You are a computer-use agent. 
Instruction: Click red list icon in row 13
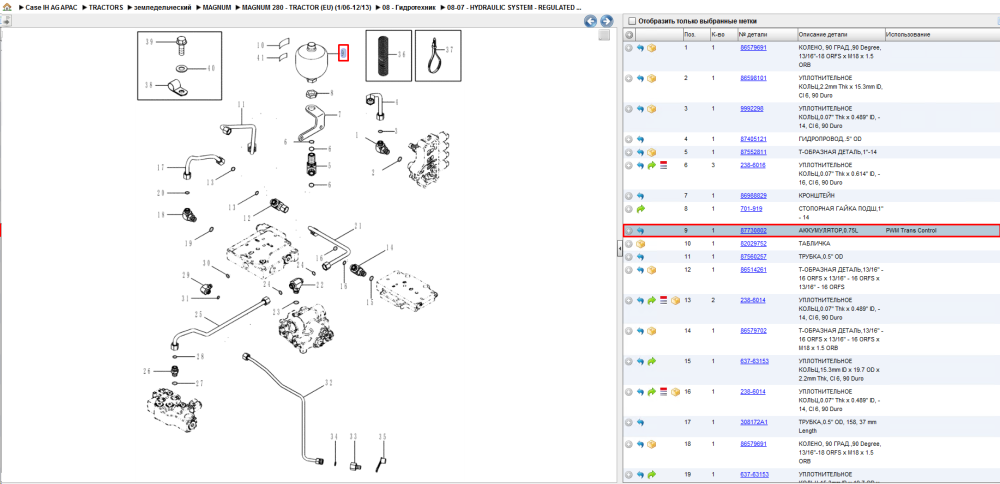pos(663,300)
